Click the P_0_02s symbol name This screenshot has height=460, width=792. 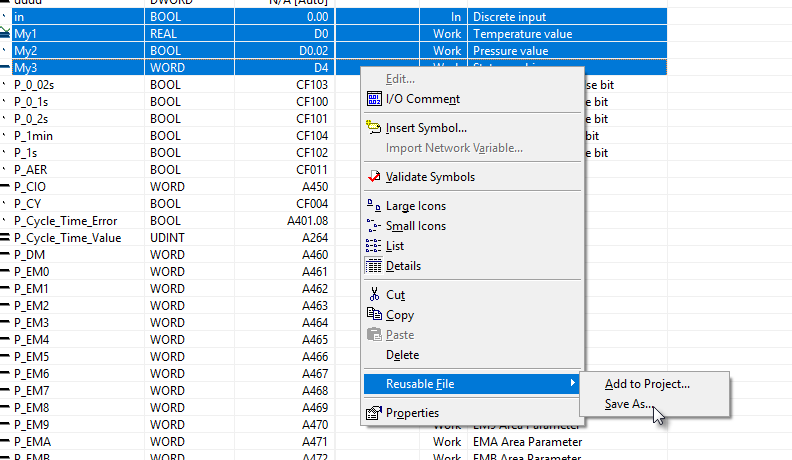click(x=34, y=85)
